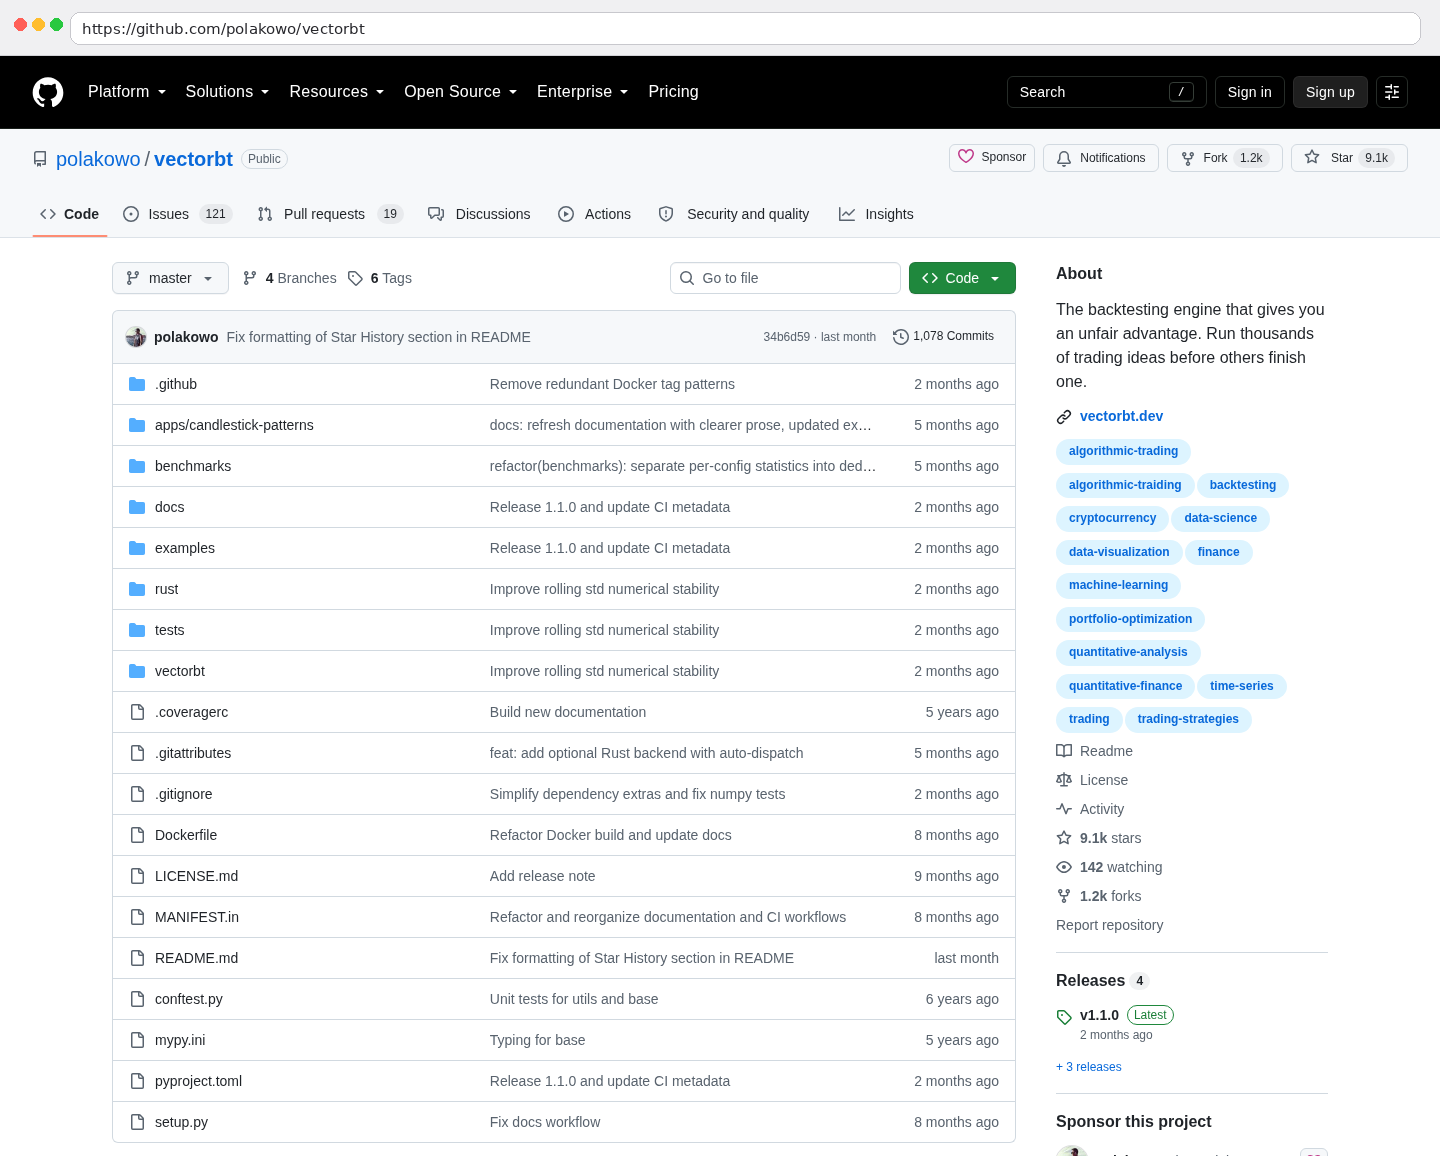Switch to the Discussions tab
The image size is (1440, 1156).
pos(479,214)
